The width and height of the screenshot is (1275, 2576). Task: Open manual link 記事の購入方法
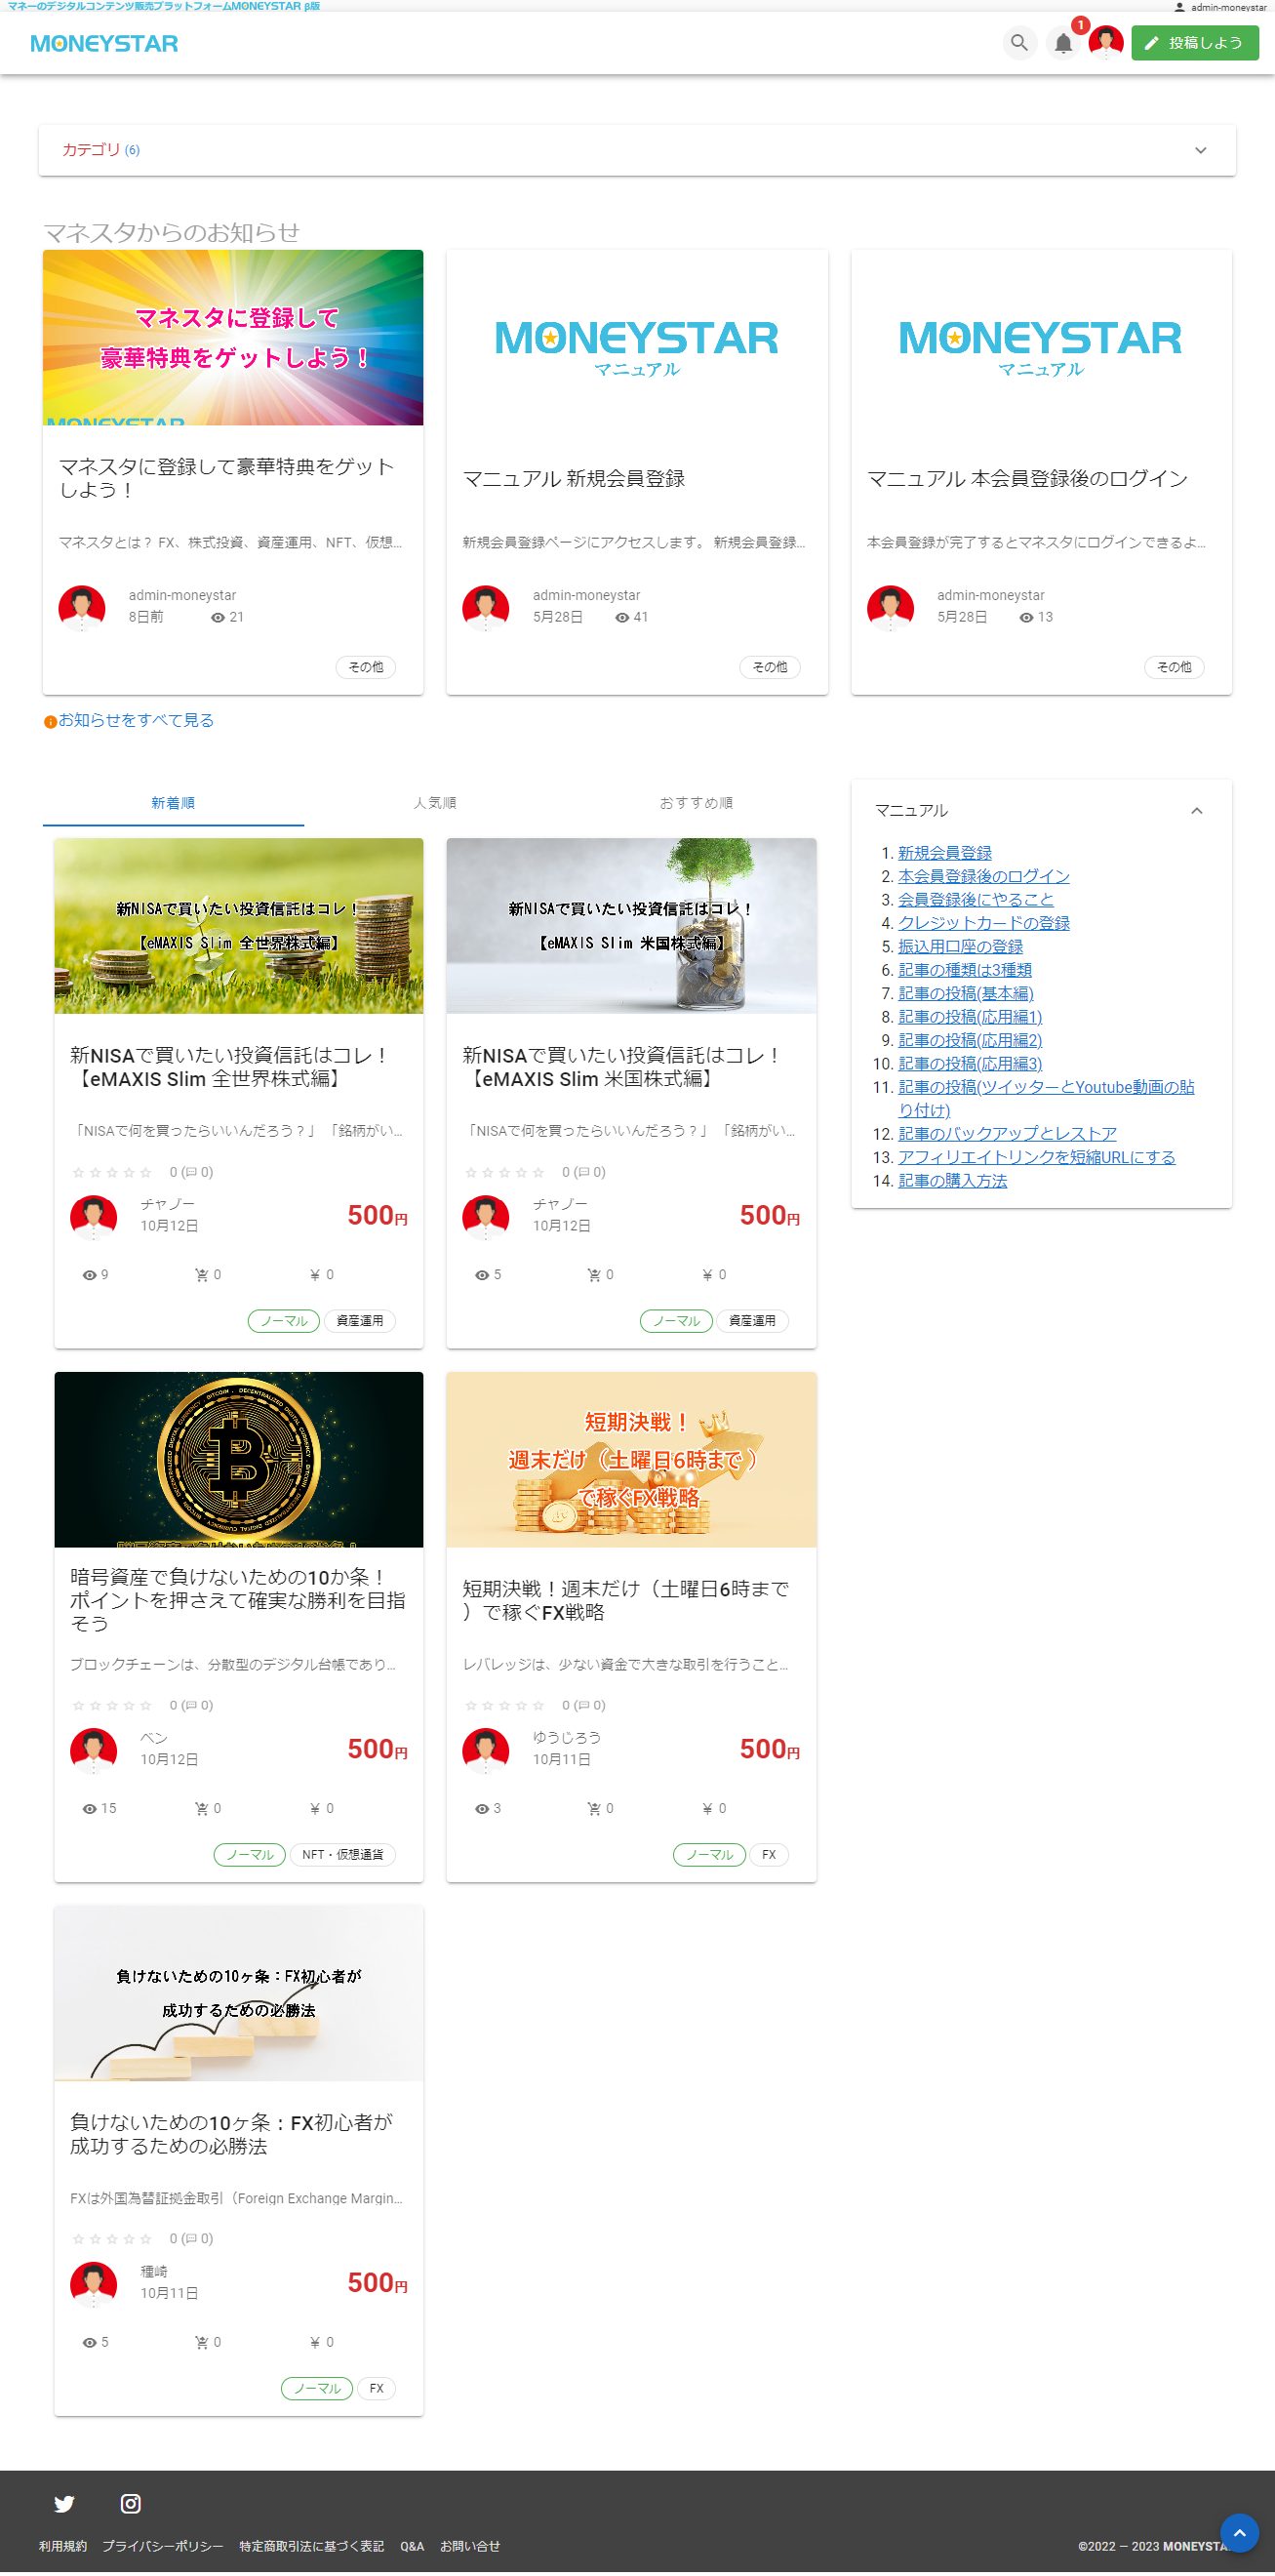953,1181
